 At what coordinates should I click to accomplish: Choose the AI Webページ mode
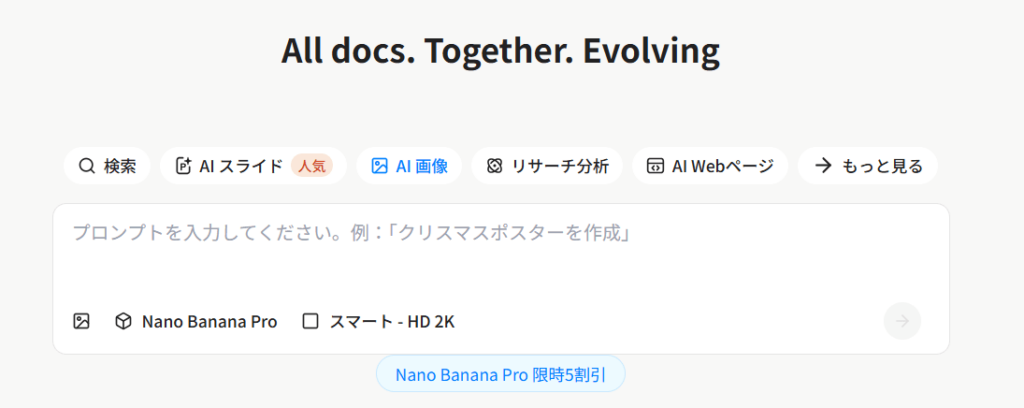[x=722, y=166]
